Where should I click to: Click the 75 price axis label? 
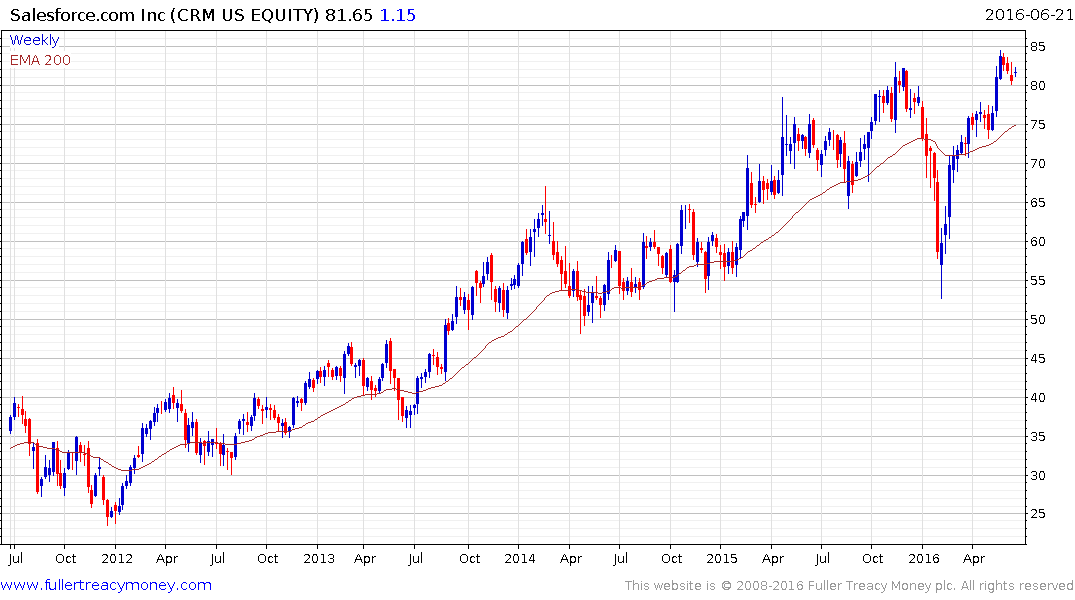(x=1037, y=125)
